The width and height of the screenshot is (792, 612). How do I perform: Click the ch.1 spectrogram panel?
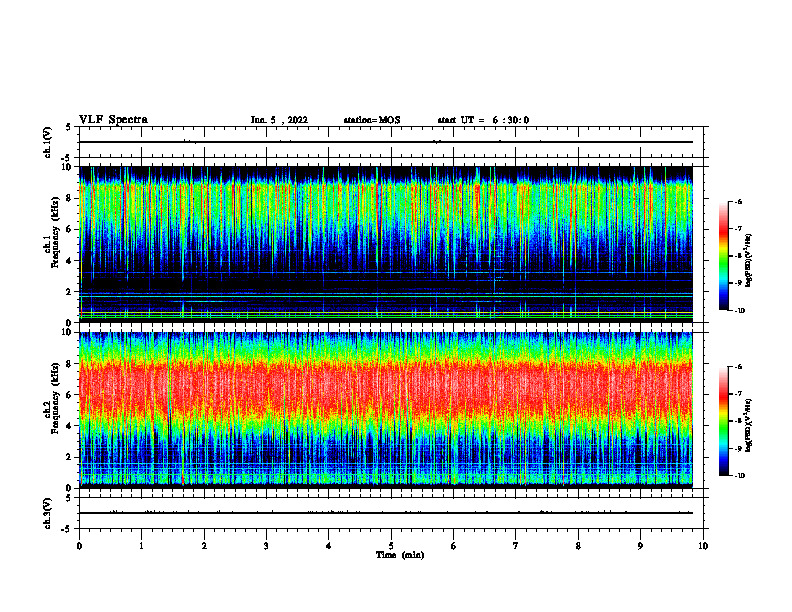386,244
